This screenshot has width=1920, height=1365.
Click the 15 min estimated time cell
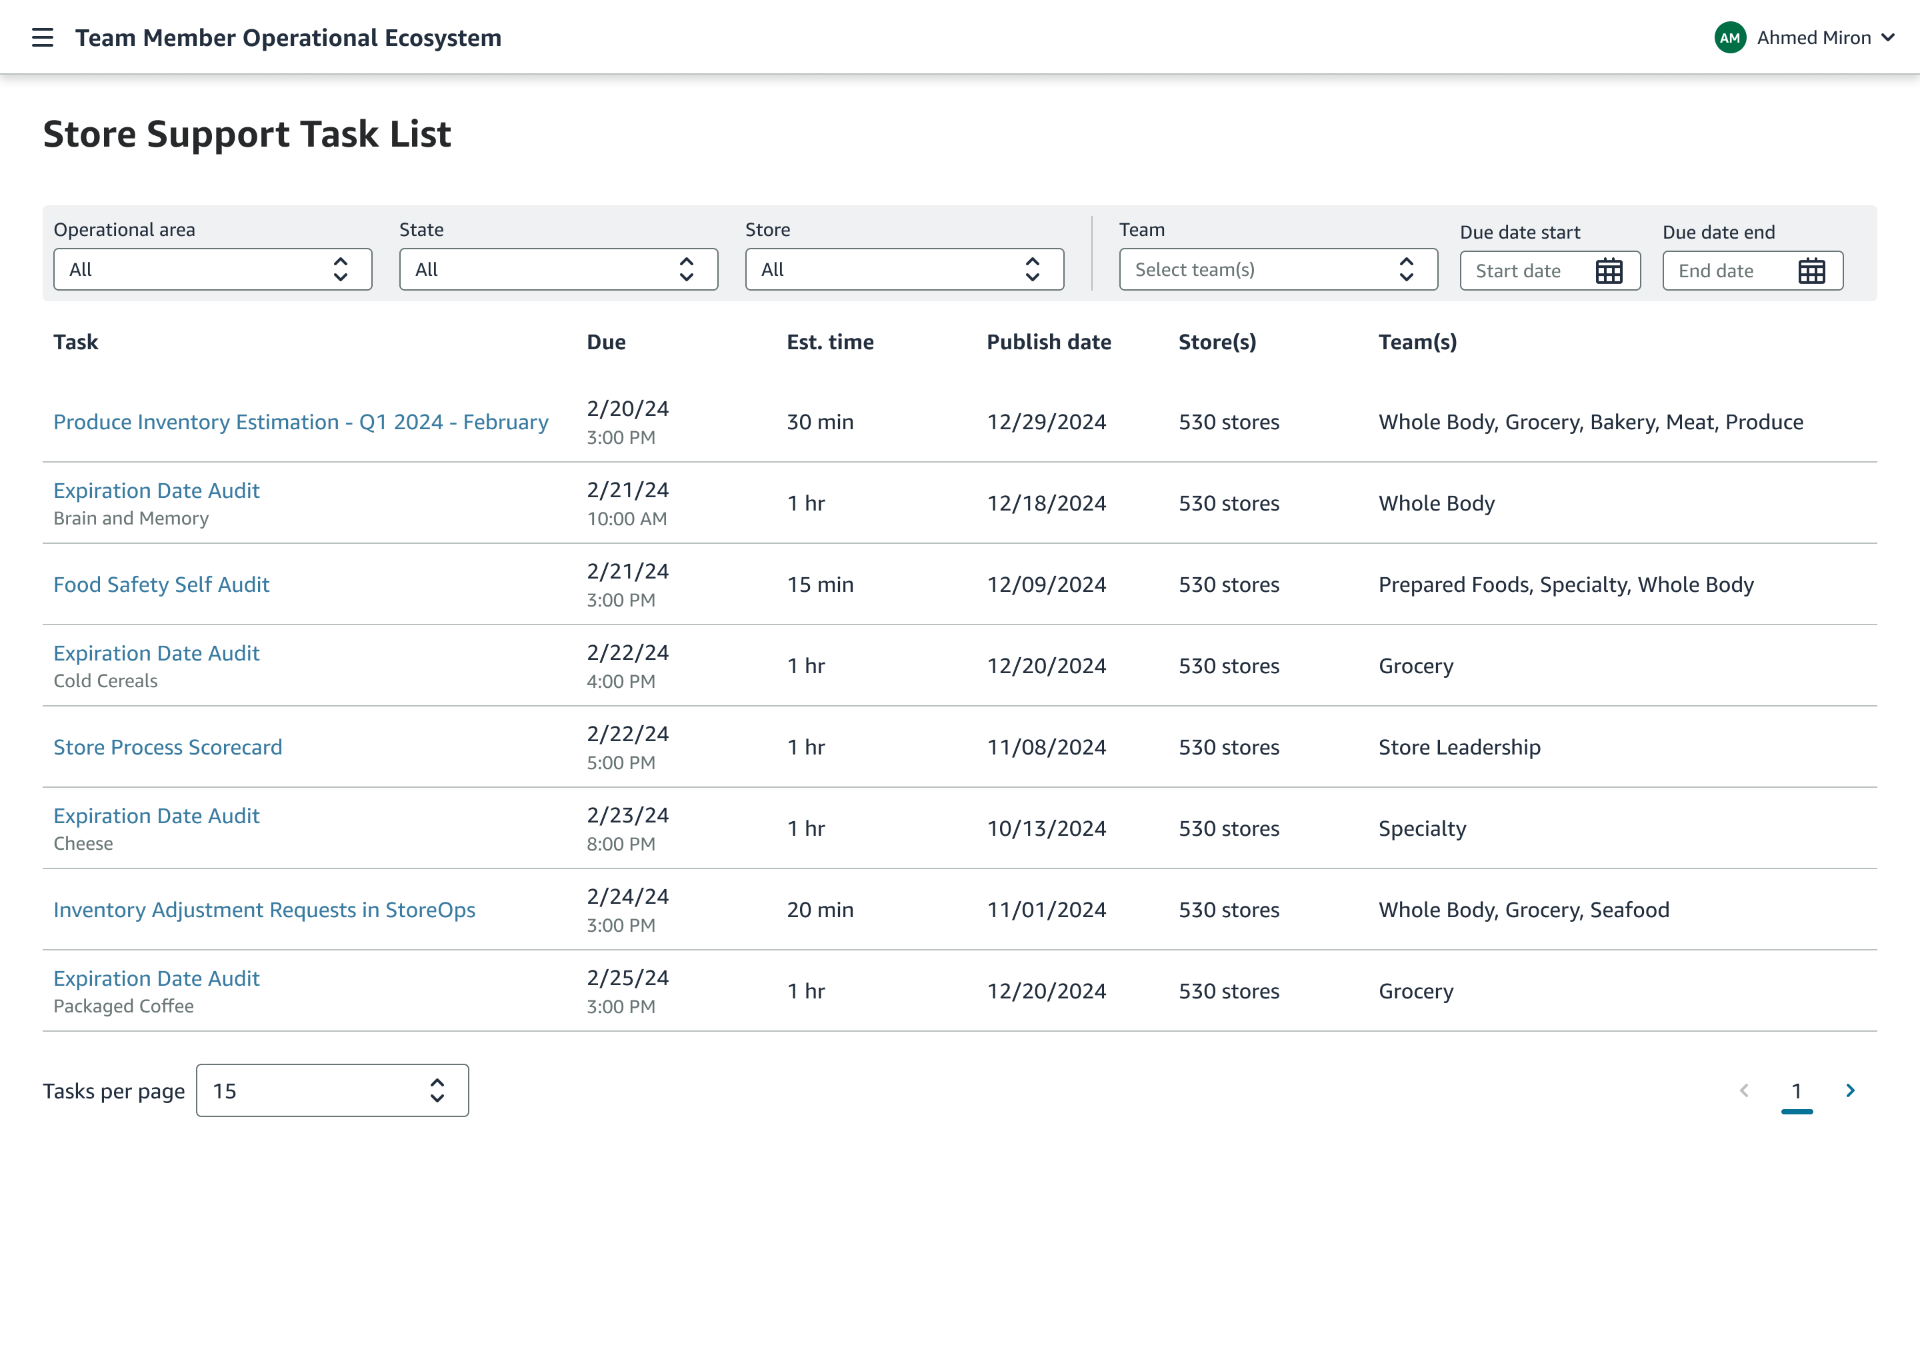pyautogui.click(x=820, y=585)
